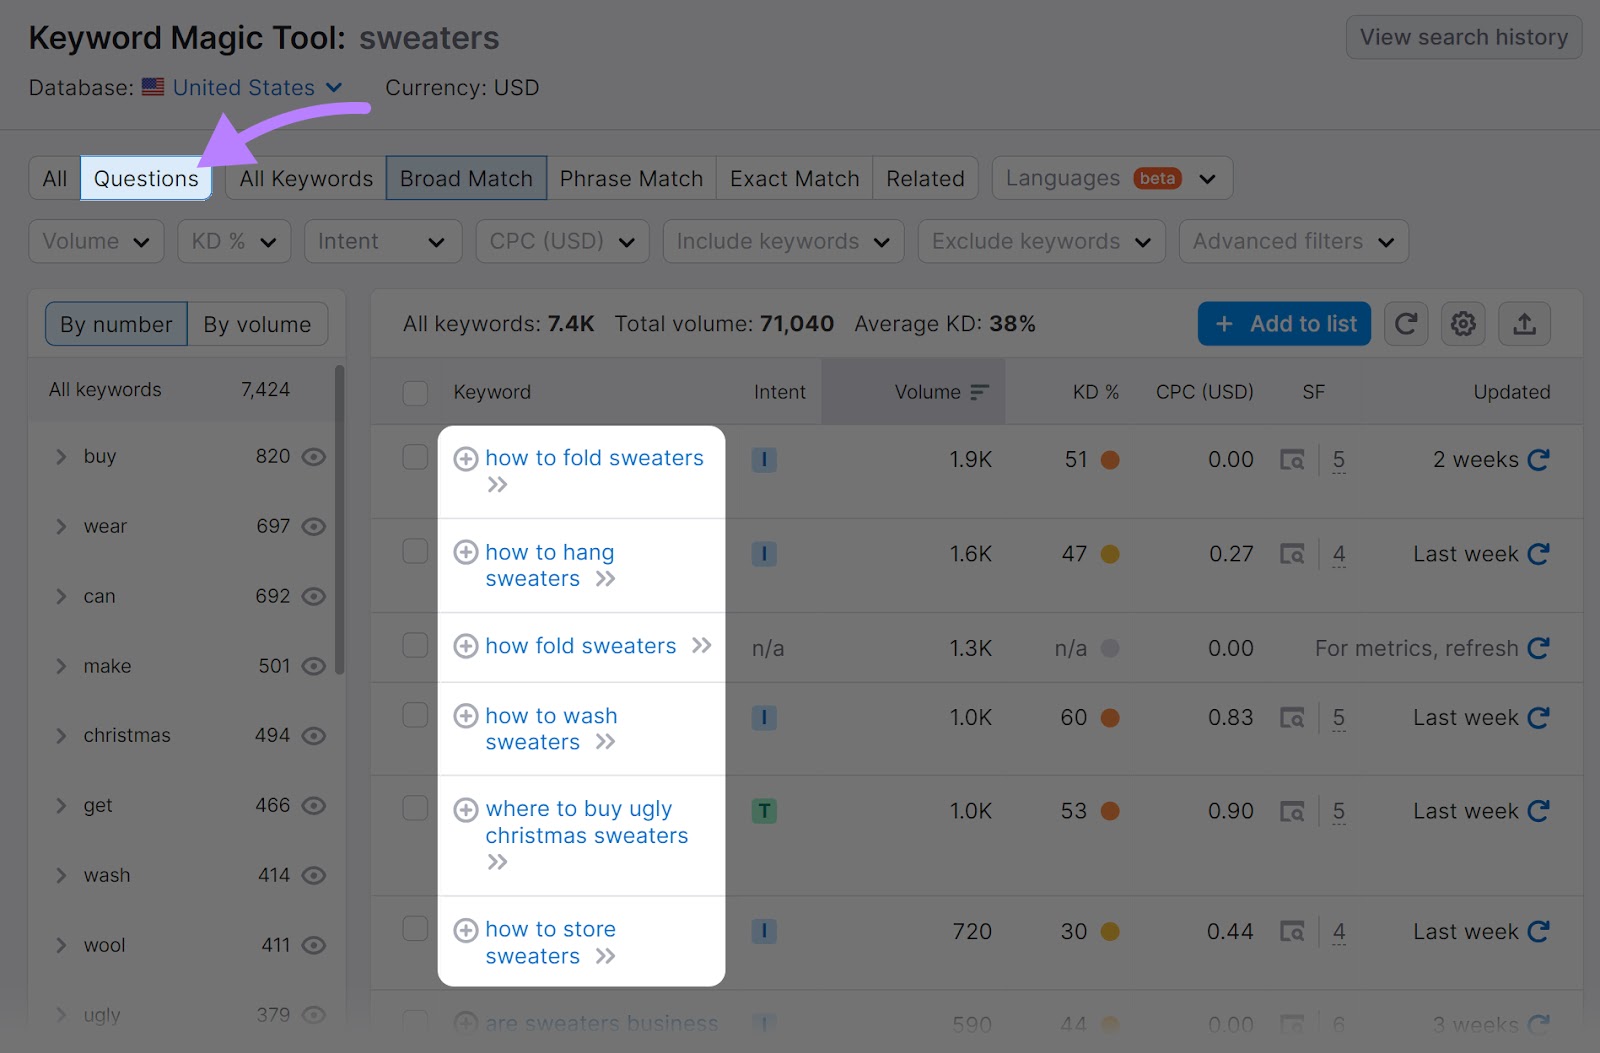Click the "T" intent badge for ugly christmas sweaters
1600x1053 pixels.
pos(764,811)
